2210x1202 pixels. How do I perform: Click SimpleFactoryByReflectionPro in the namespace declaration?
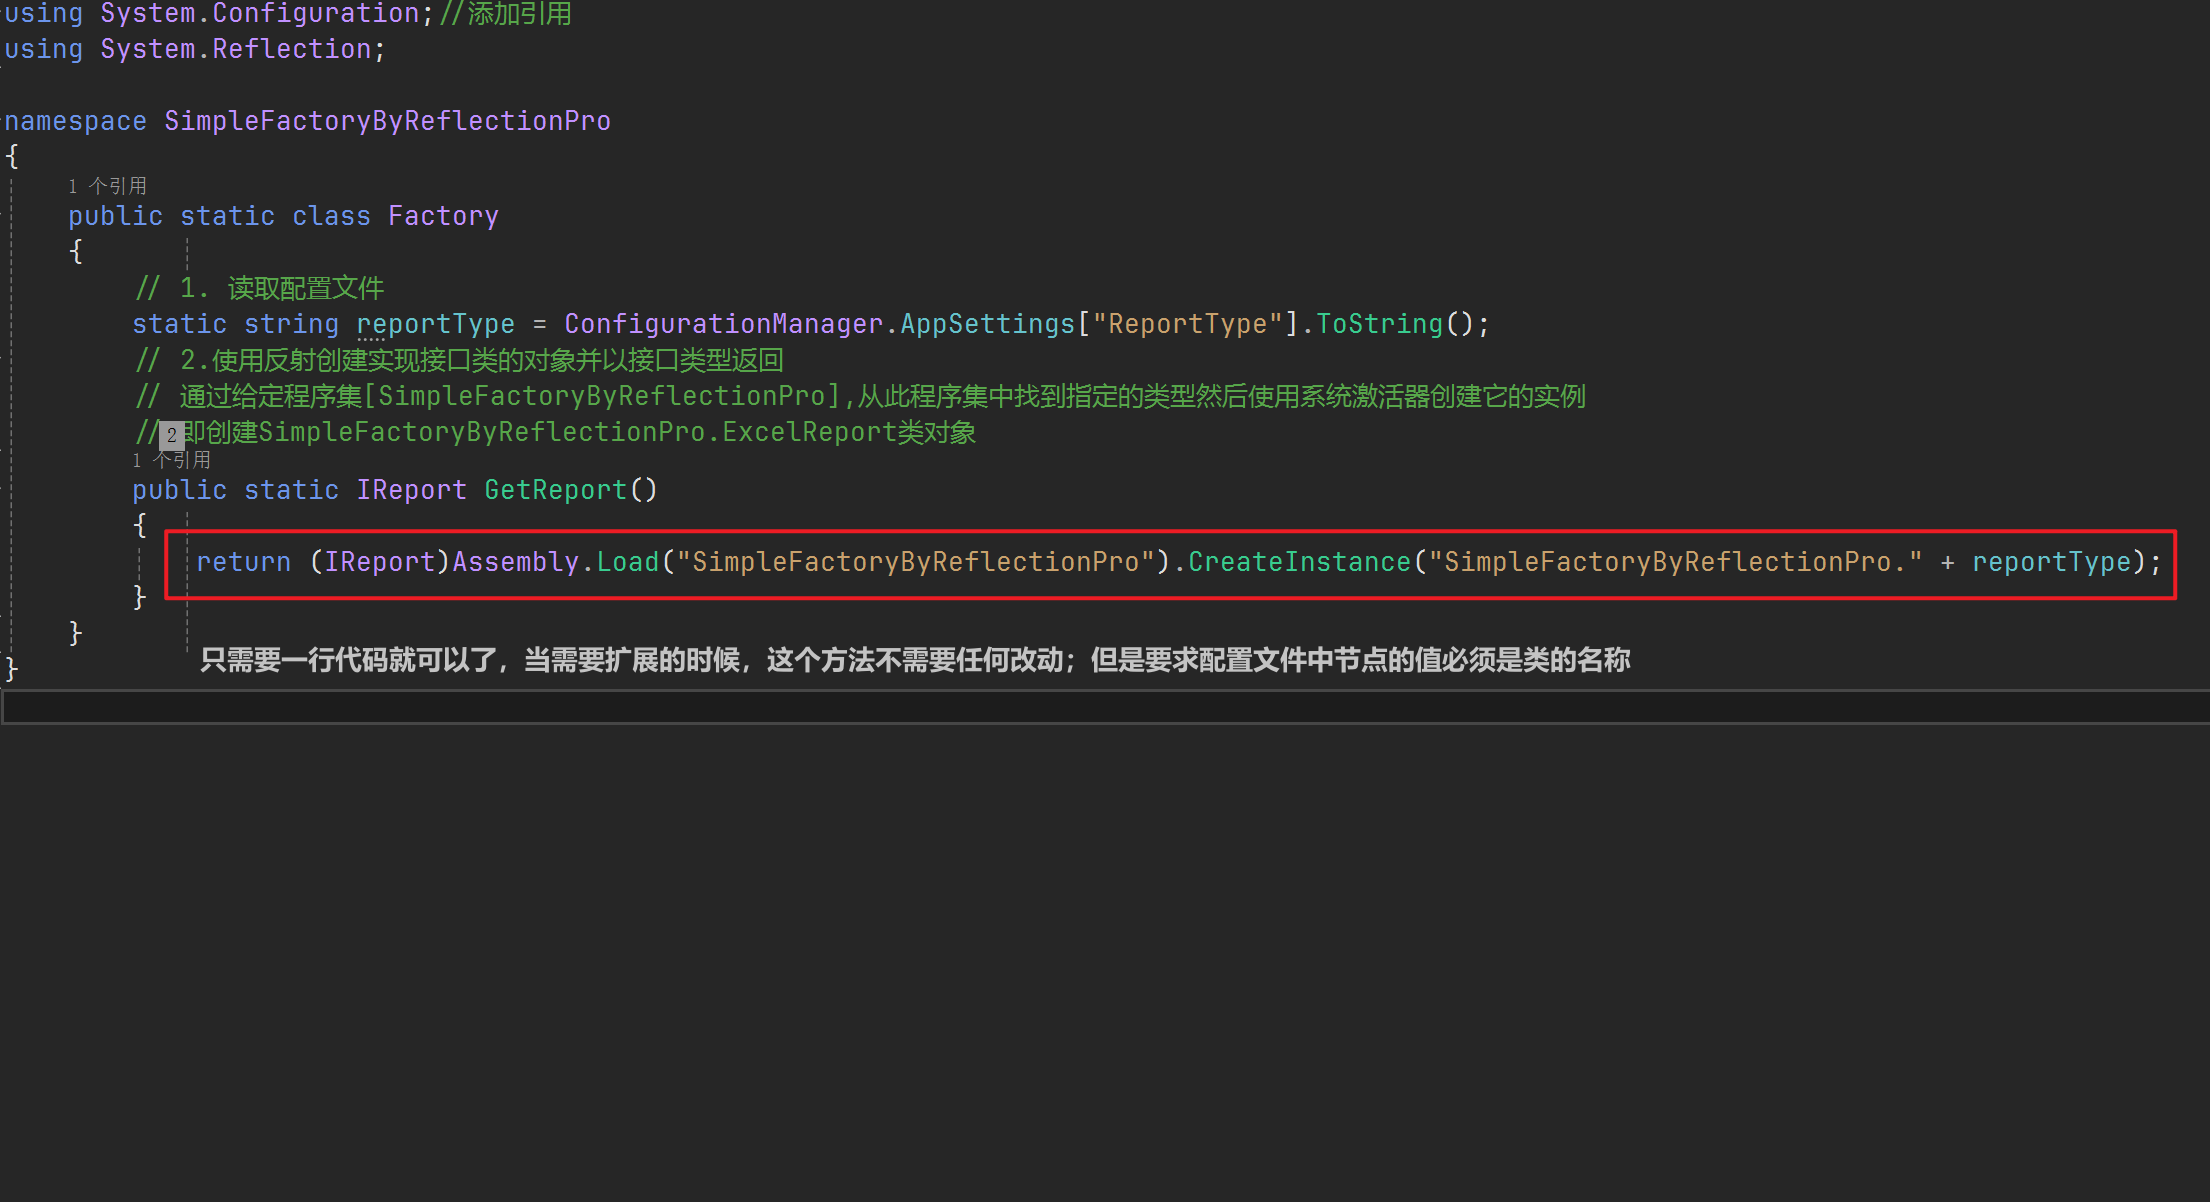point(388,121)
